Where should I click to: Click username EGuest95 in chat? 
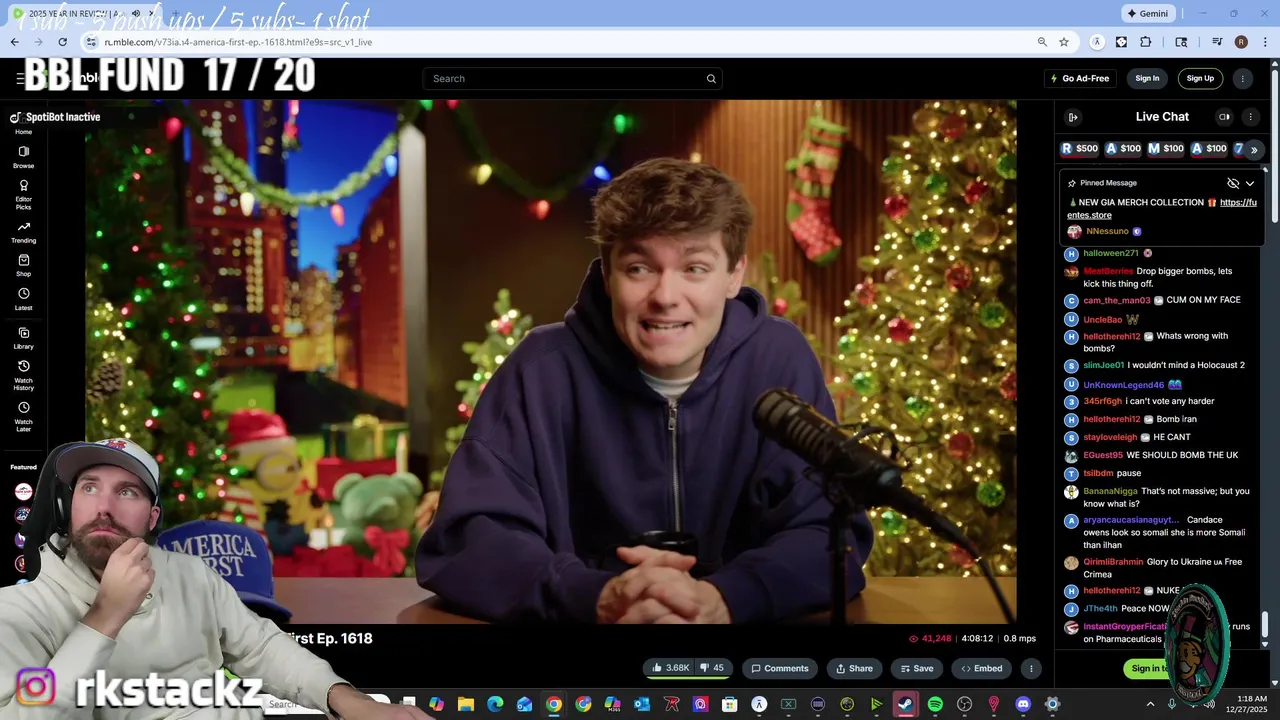pyautogui.click(x=1103, y=455)
